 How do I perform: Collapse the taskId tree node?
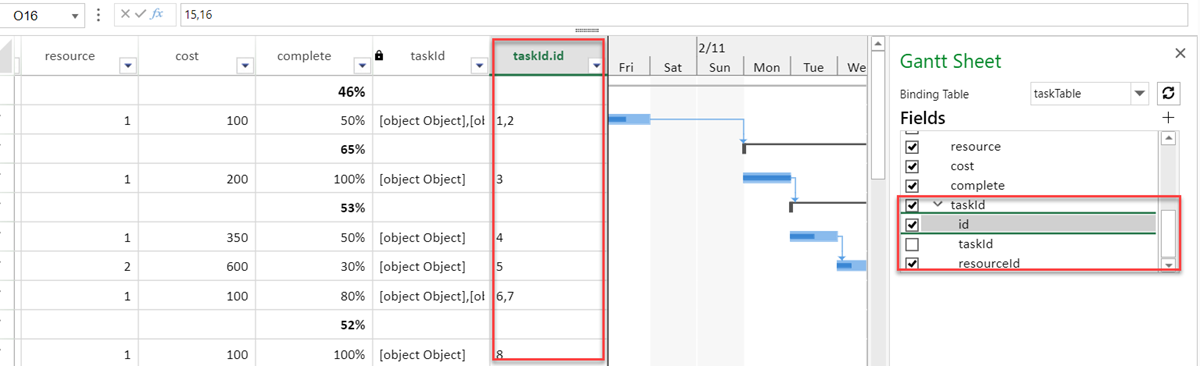pos(937,205)
